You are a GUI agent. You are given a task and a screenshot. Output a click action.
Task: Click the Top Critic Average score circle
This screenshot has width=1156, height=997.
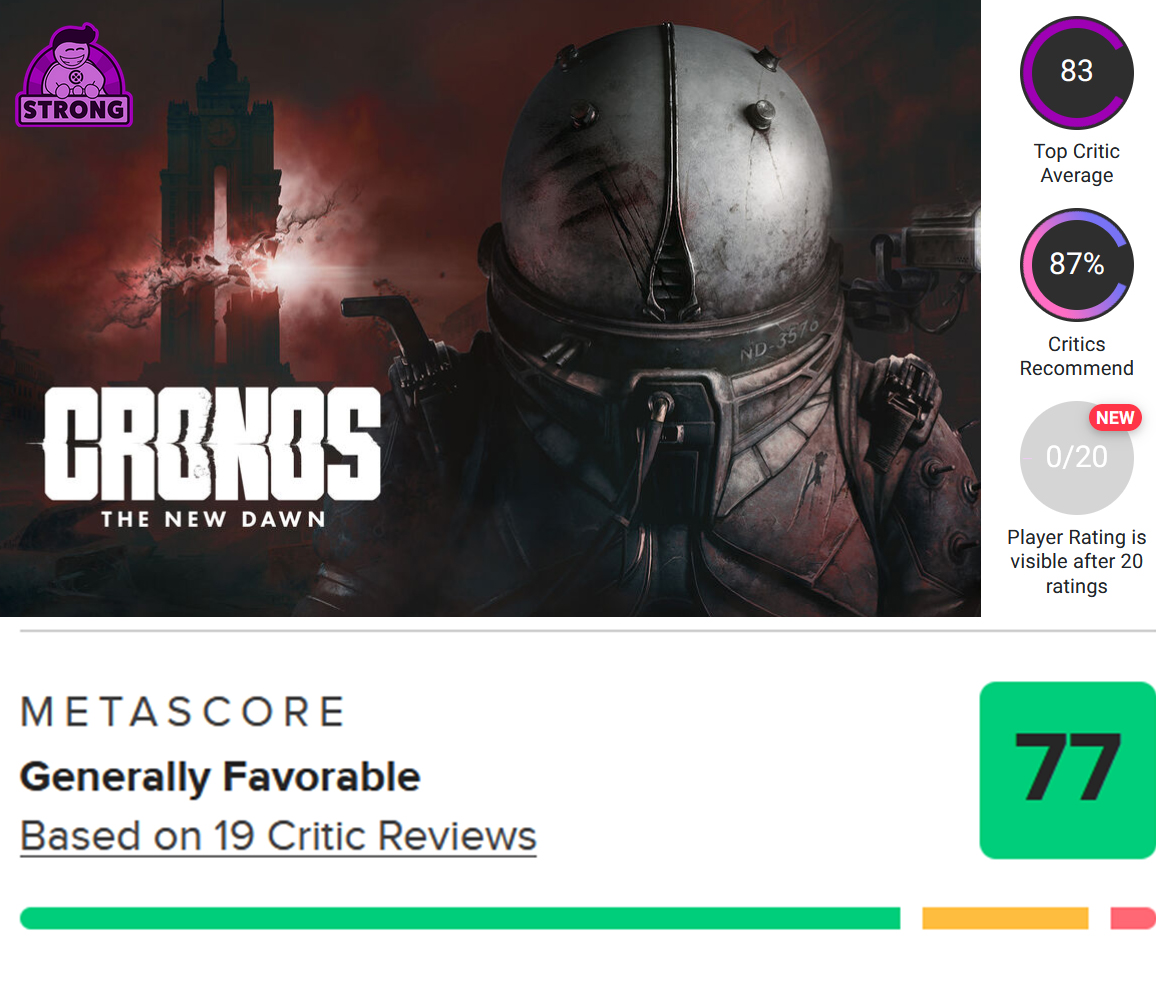coord(1076,72)
